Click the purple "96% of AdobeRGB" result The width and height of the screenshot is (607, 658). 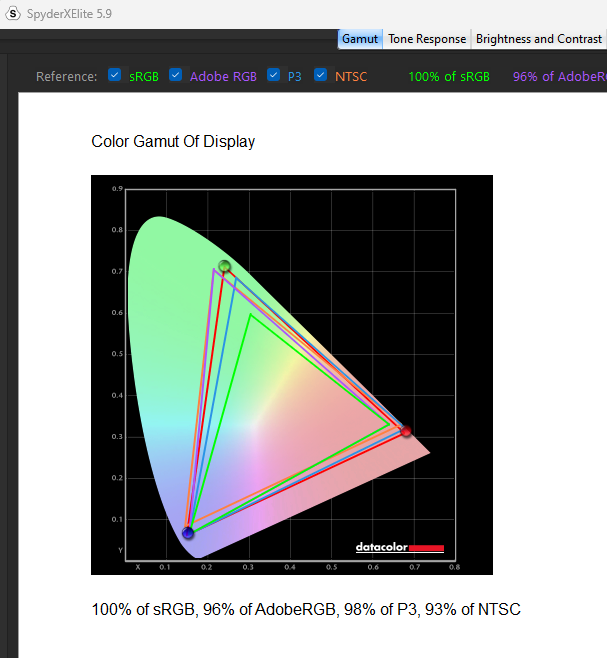pyautogui.click(x=559, y=77)
